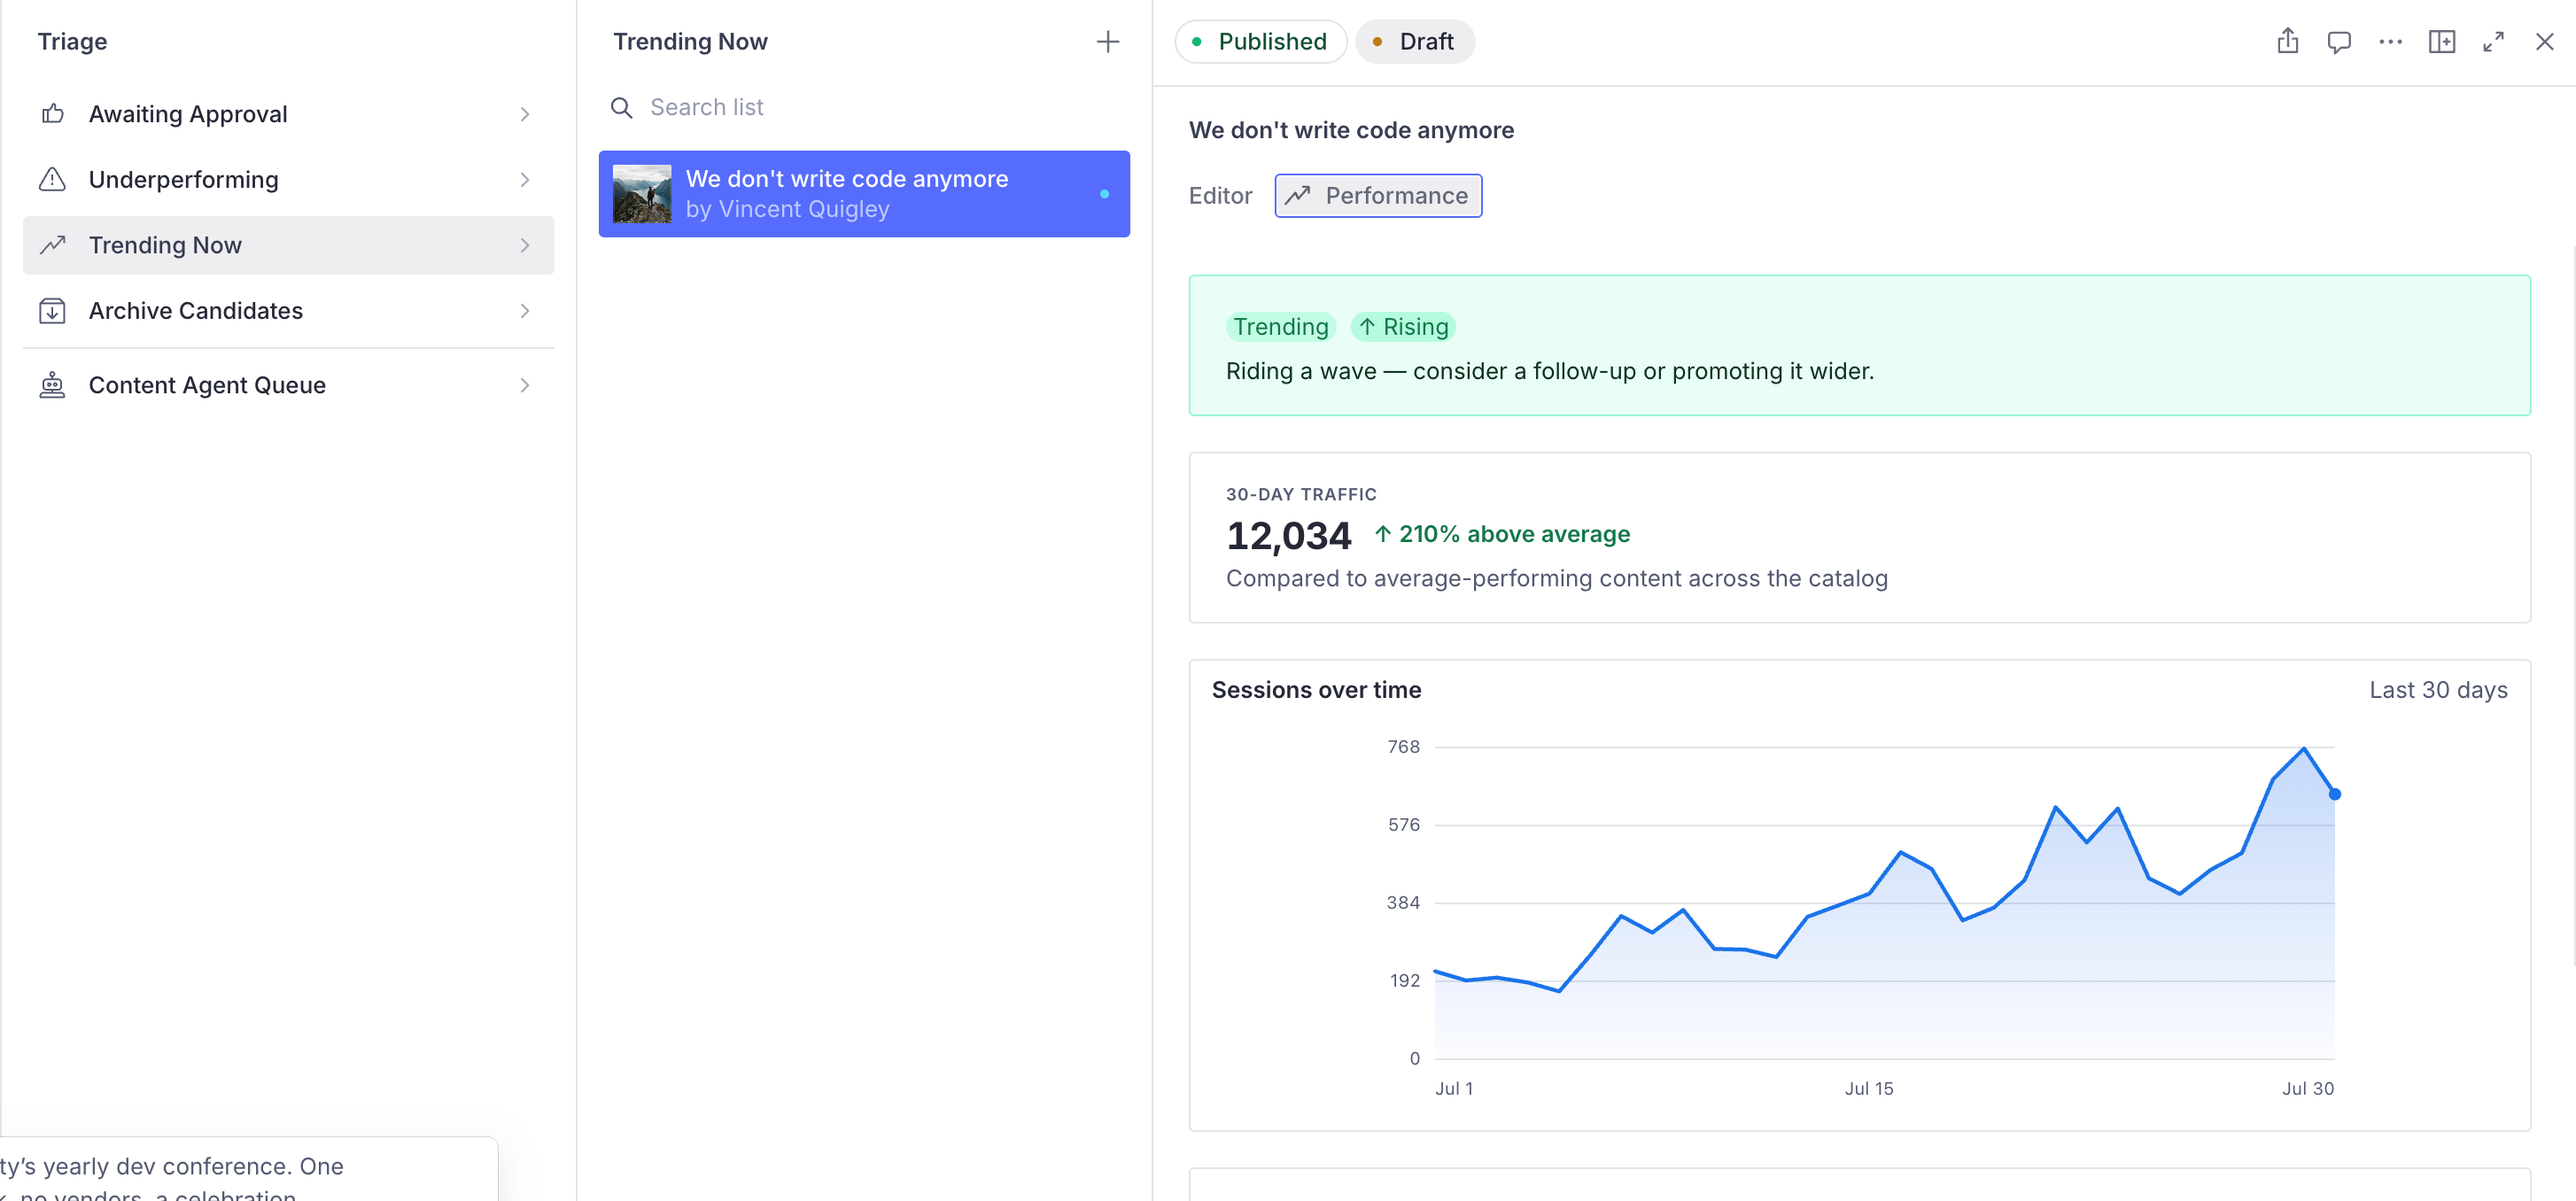Click the split panel layout icon
This screenshot has width=2576, height=1201.
[2441, 41]
